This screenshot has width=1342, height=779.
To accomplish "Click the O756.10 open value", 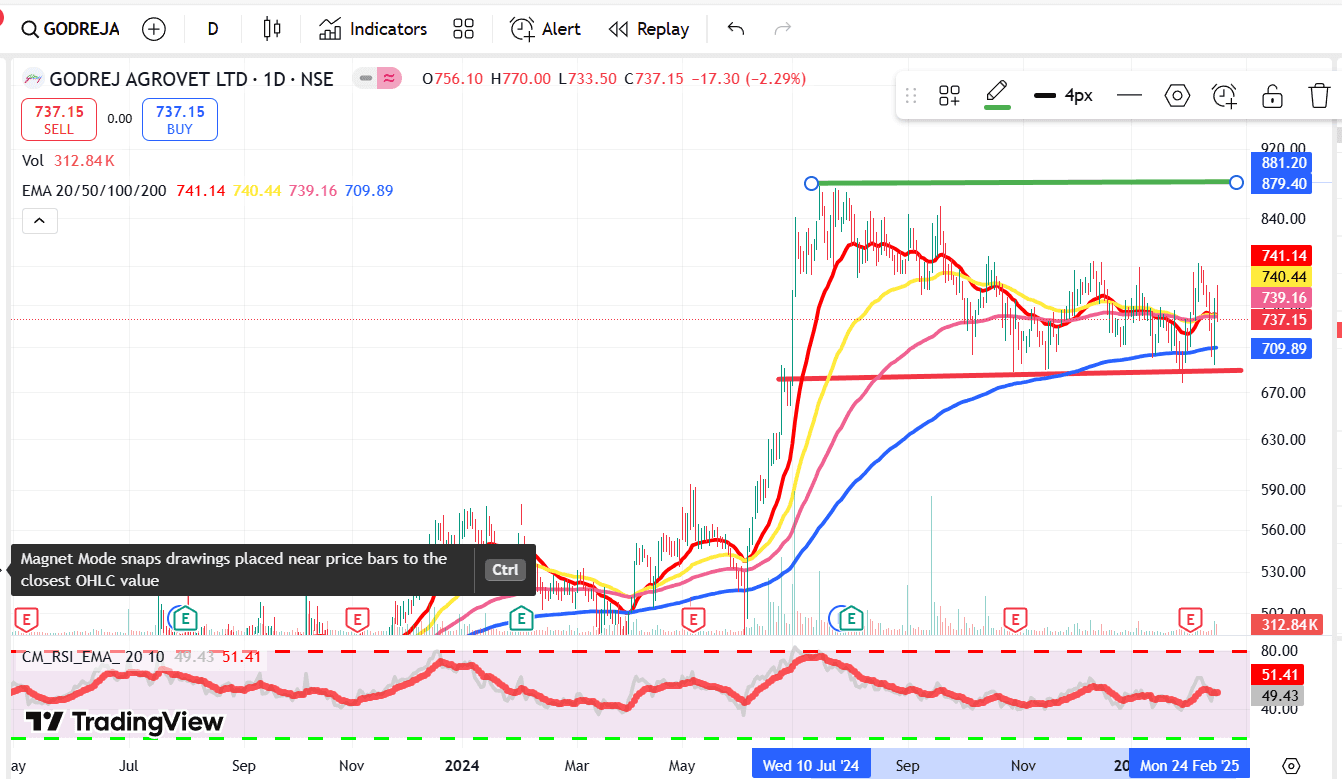I will click(453, 78).
